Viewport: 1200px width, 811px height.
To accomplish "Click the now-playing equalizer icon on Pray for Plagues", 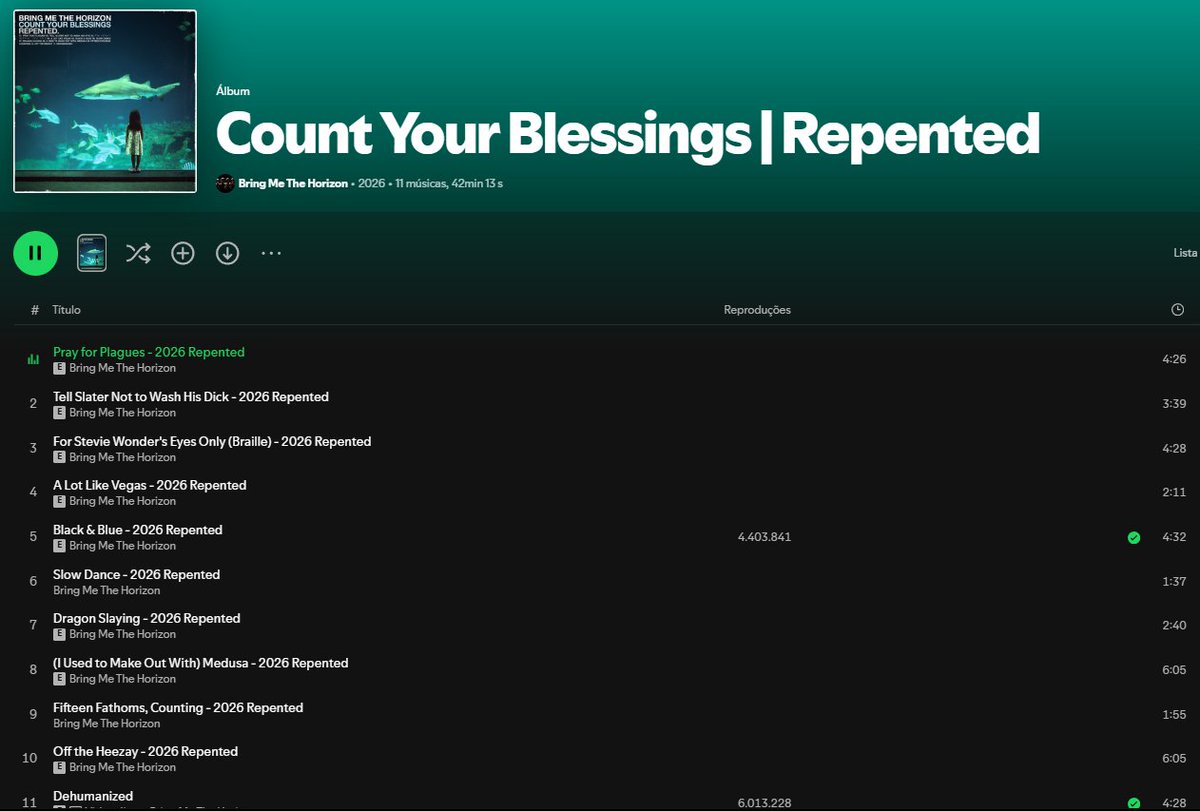I will [33, 359].
